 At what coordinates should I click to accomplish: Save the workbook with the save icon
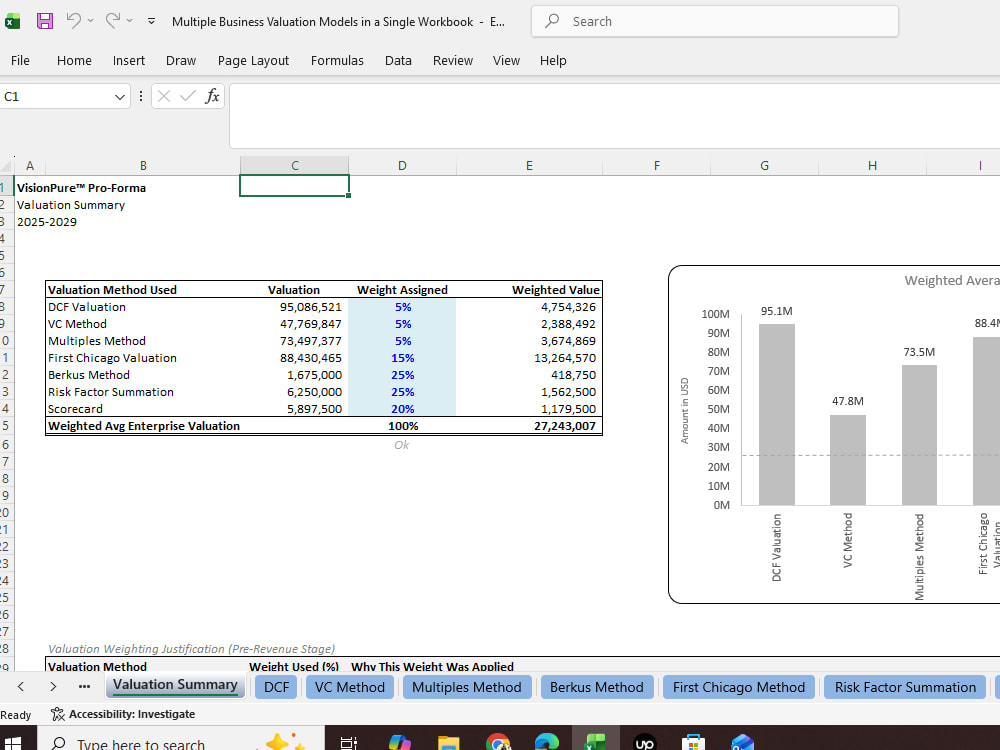point(45,21)
